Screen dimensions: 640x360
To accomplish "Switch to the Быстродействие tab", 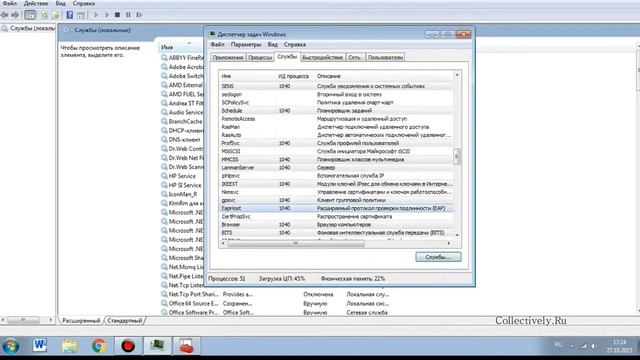I will [x=322, y=58].
